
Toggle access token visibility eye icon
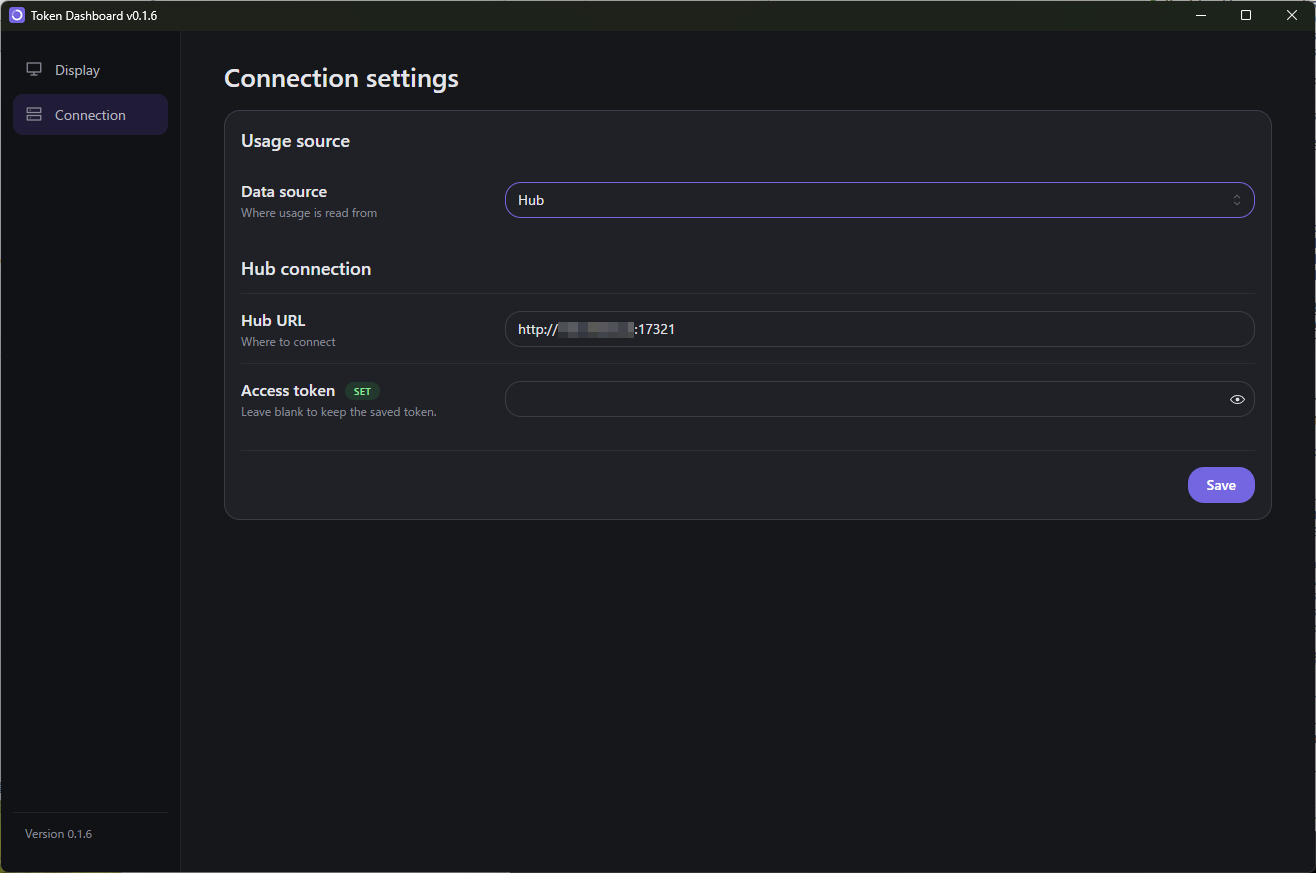pos(1237,399)
